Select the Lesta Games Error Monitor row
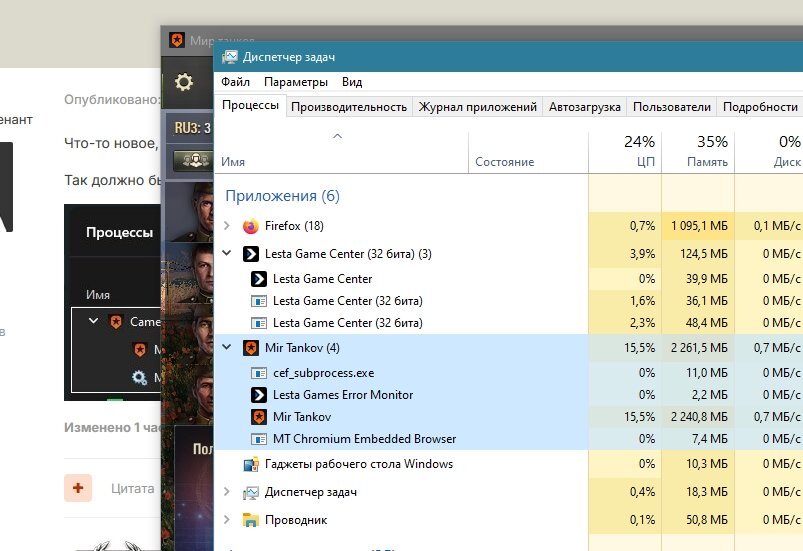Screen dimensions: 803x551 point(509,395)
